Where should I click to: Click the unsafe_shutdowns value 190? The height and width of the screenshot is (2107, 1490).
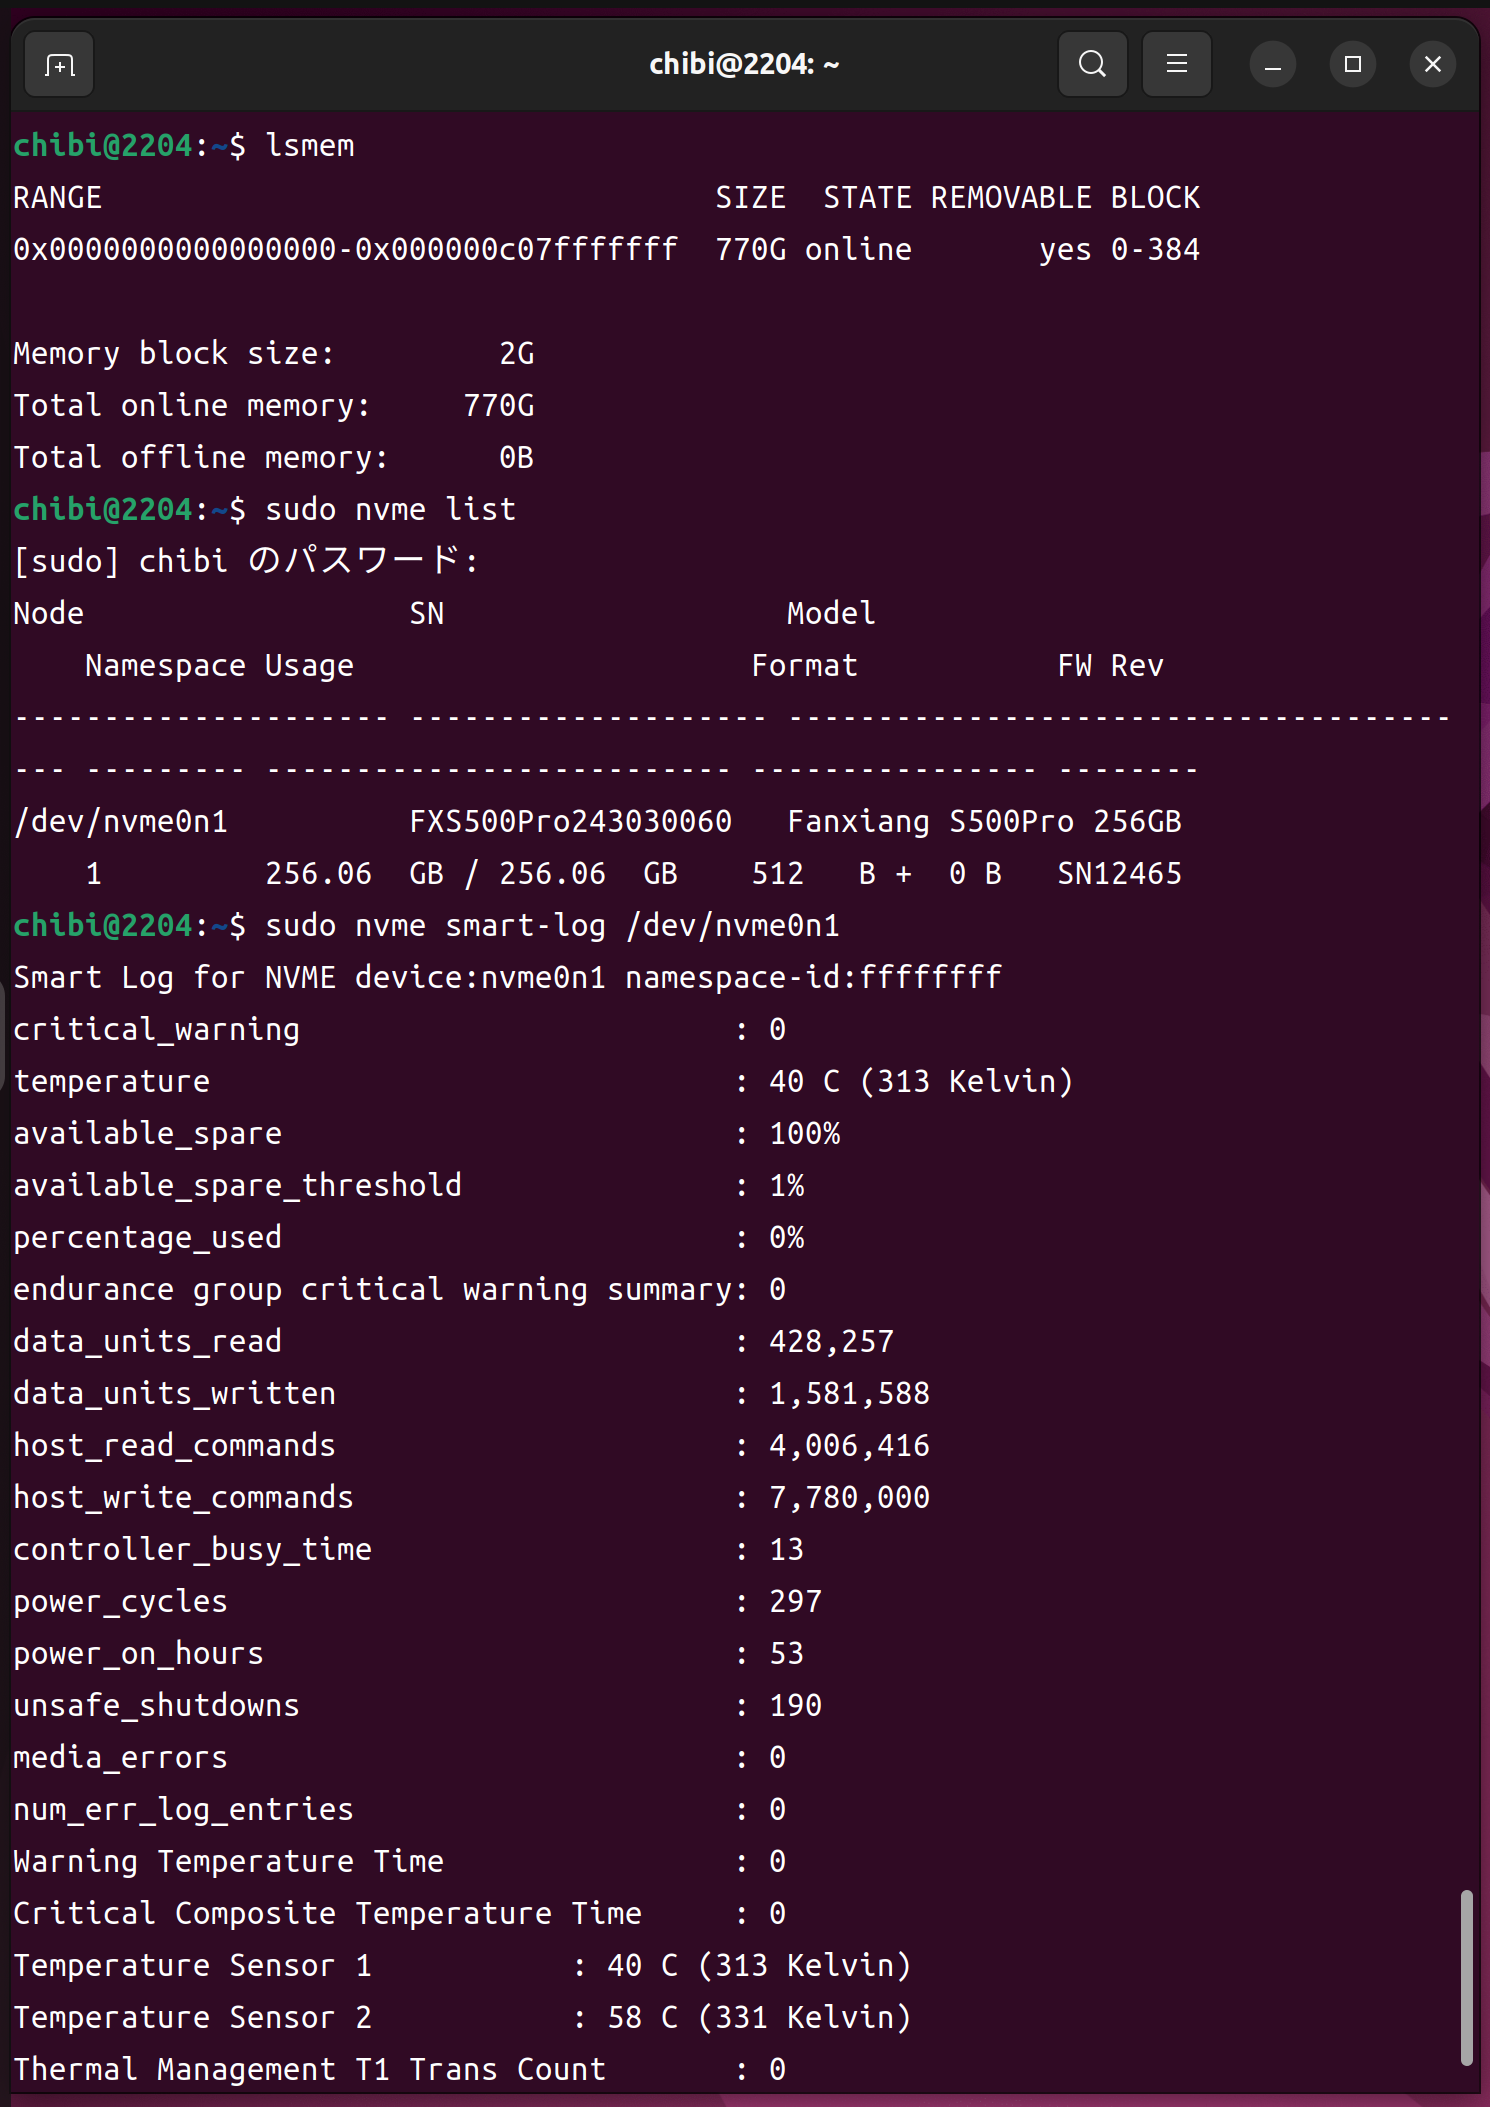[795, 1706]
